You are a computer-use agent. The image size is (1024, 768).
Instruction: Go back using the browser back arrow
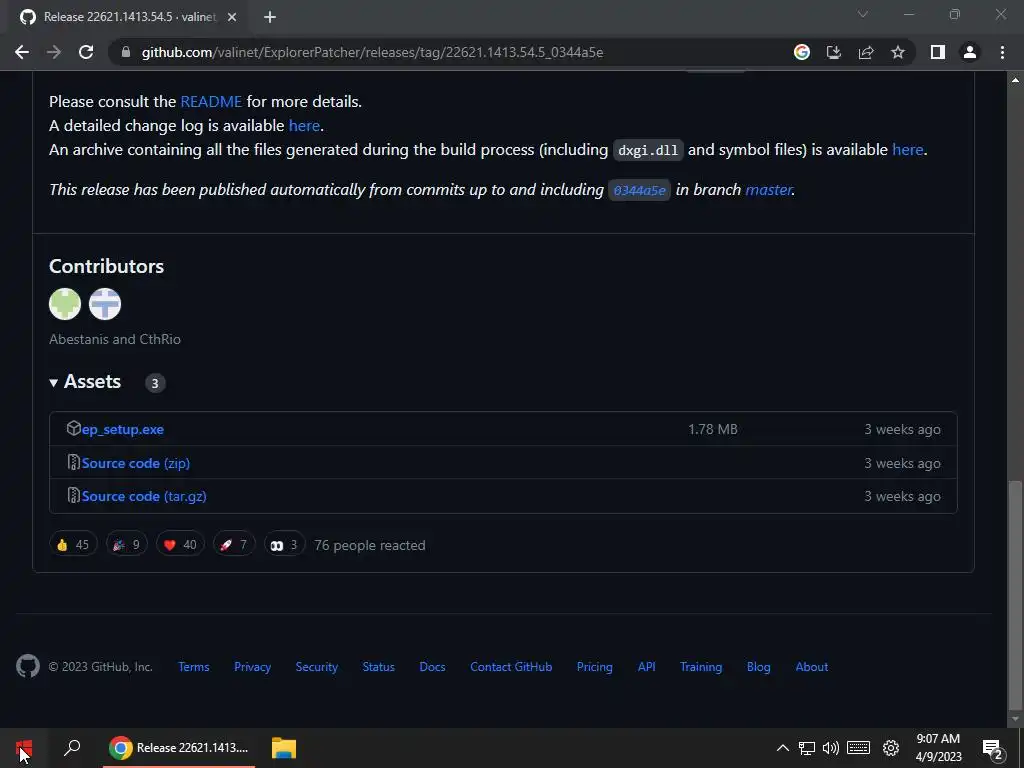pyautogui.click(x=22, y=52)
